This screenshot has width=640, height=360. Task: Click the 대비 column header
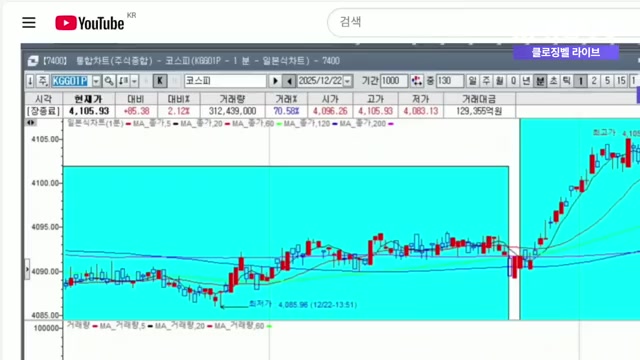(x=136, y=99)
